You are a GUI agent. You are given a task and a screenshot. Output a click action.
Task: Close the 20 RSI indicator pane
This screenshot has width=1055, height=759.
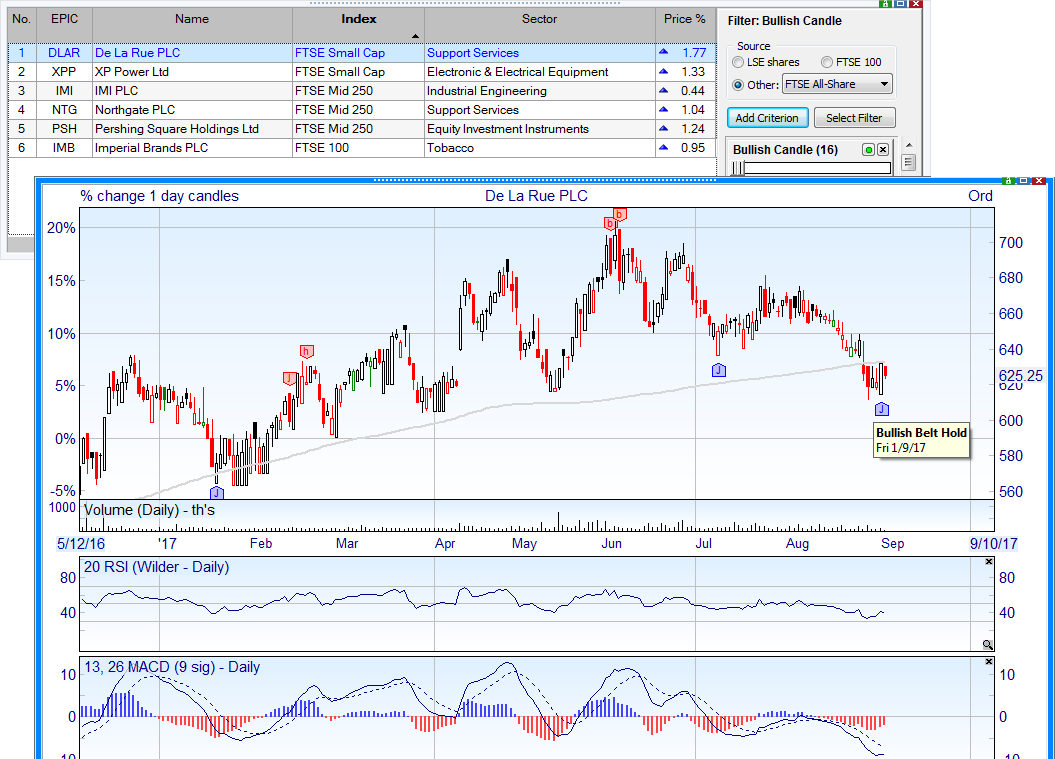tap(988, 561)
